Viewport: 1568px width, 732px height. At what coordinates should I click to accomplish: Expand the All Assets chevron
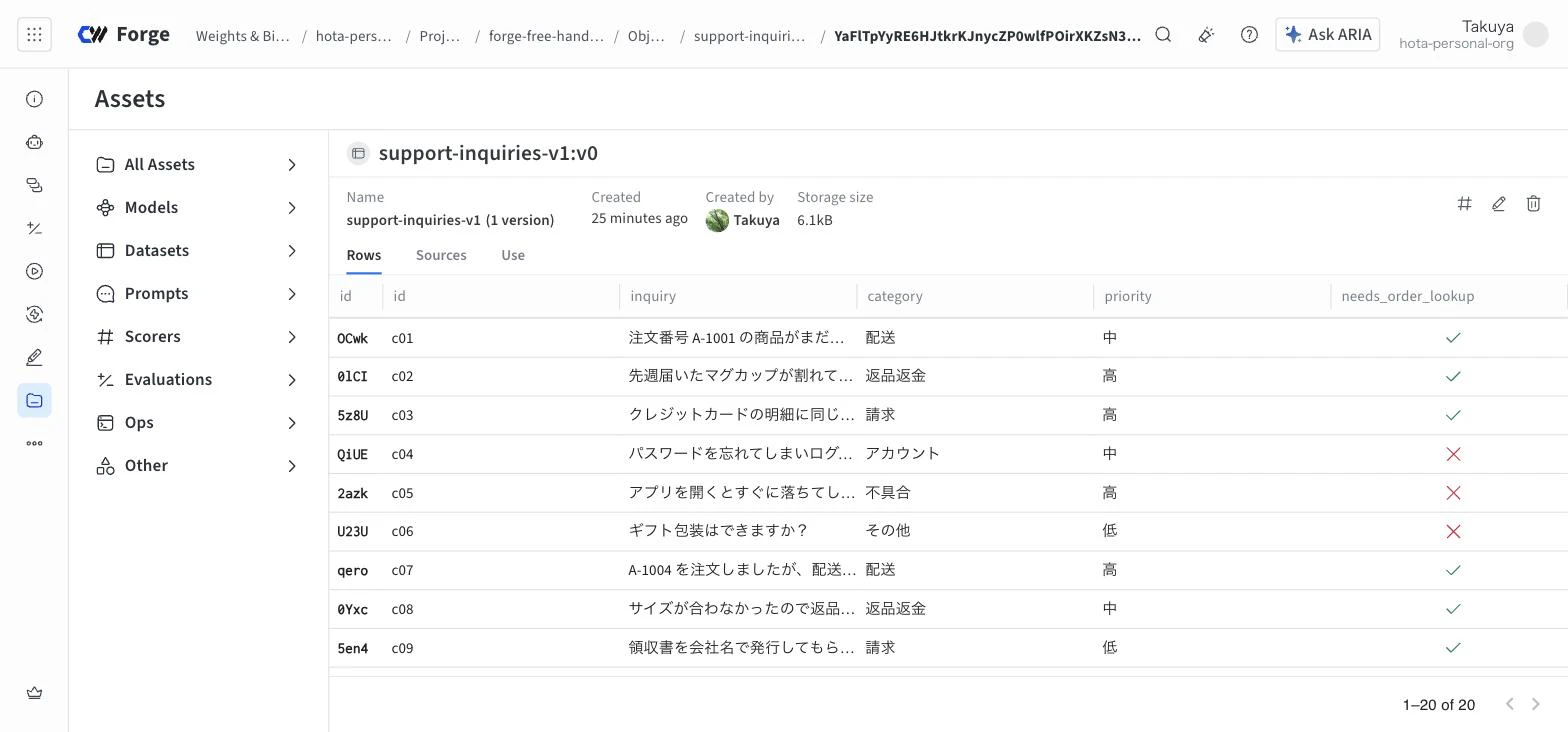tap(292, 165)
